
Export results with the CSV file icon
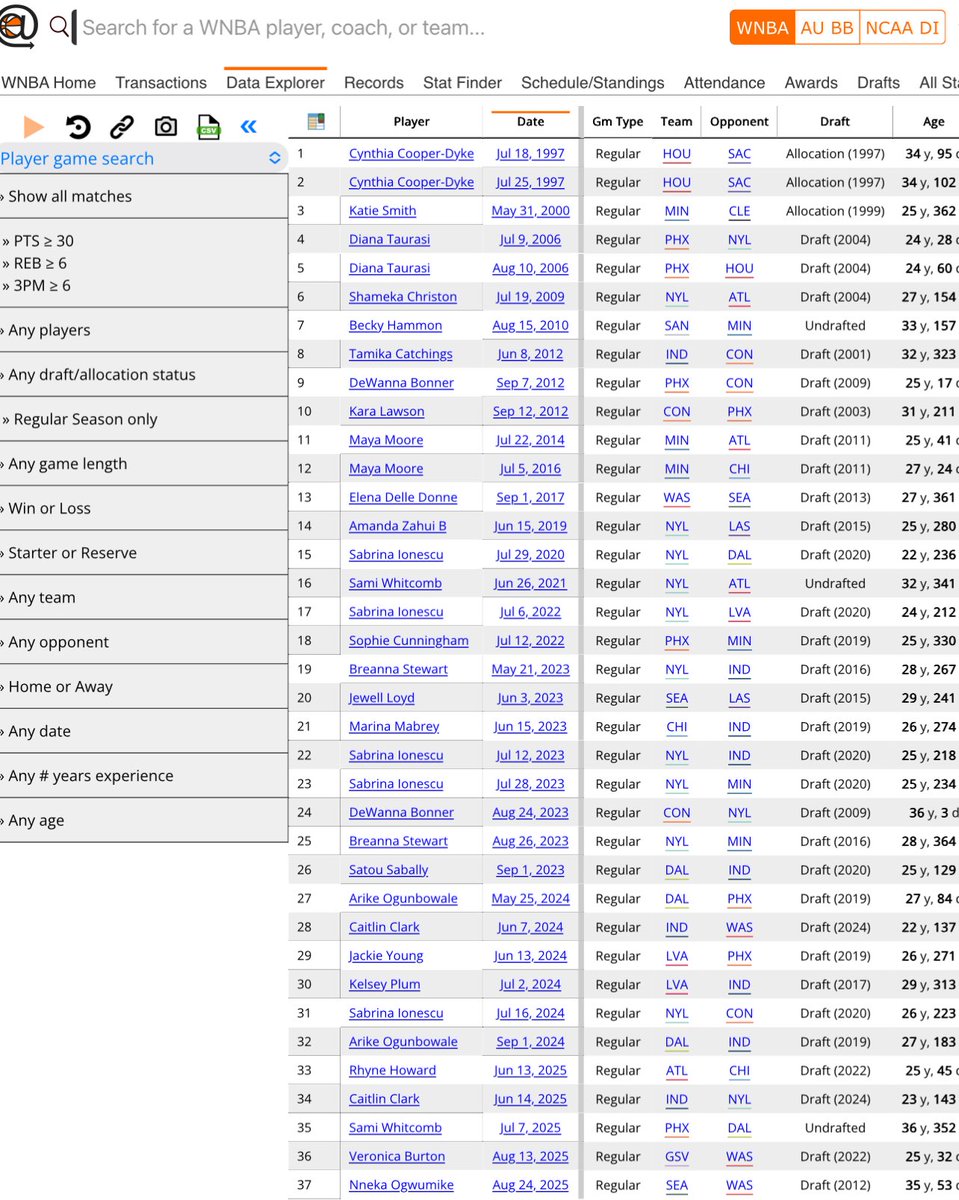pos(208,126)
